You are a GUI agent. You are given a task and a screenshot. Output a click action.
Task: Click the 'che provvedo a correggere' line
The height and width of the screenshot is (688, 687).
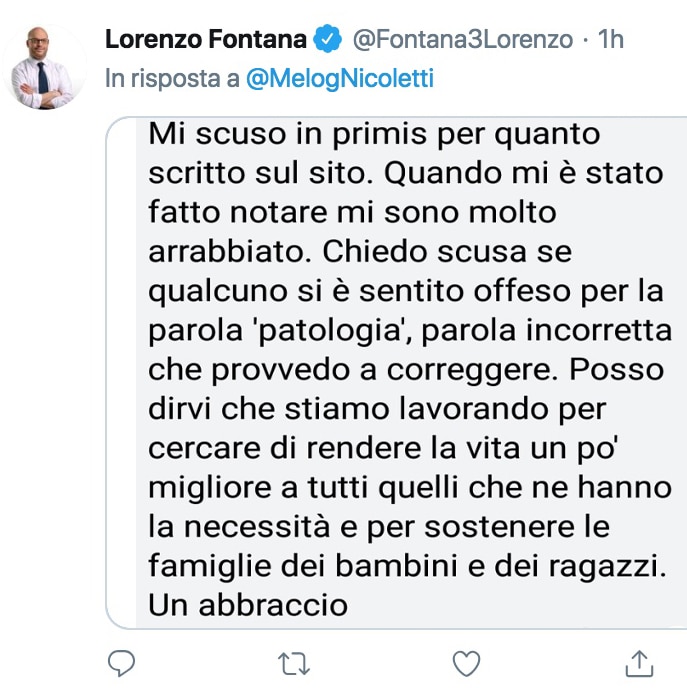354,370
